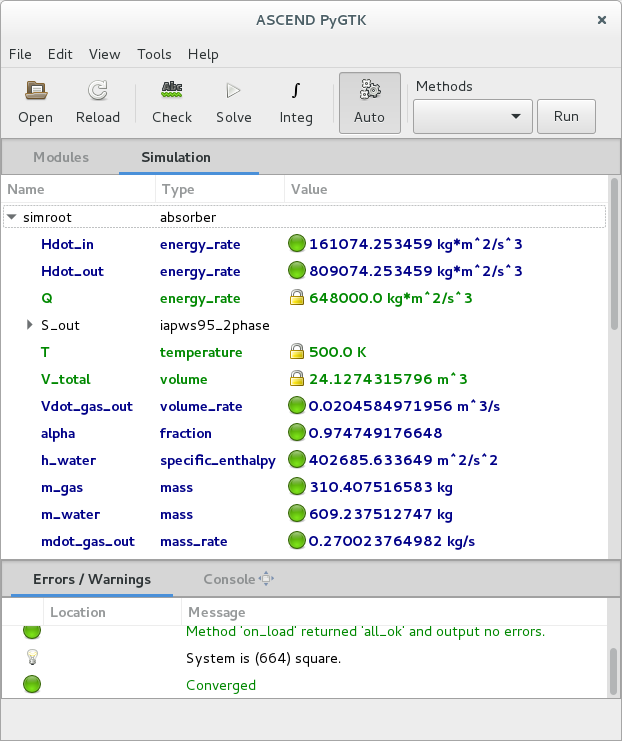Switch to the Modules tab
The image size is (622, 741).
pos(61,157)
